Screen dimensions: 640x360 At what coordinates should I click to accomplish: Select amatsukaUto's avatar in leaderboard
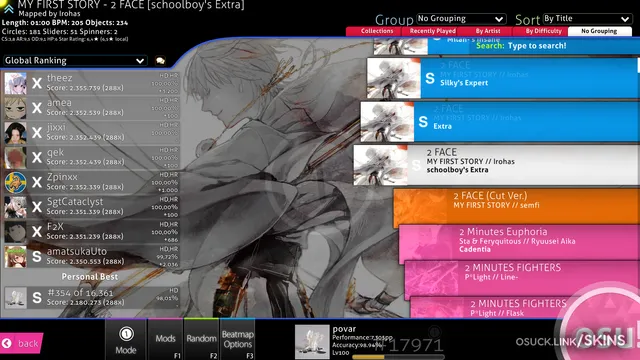pos(16,256)
